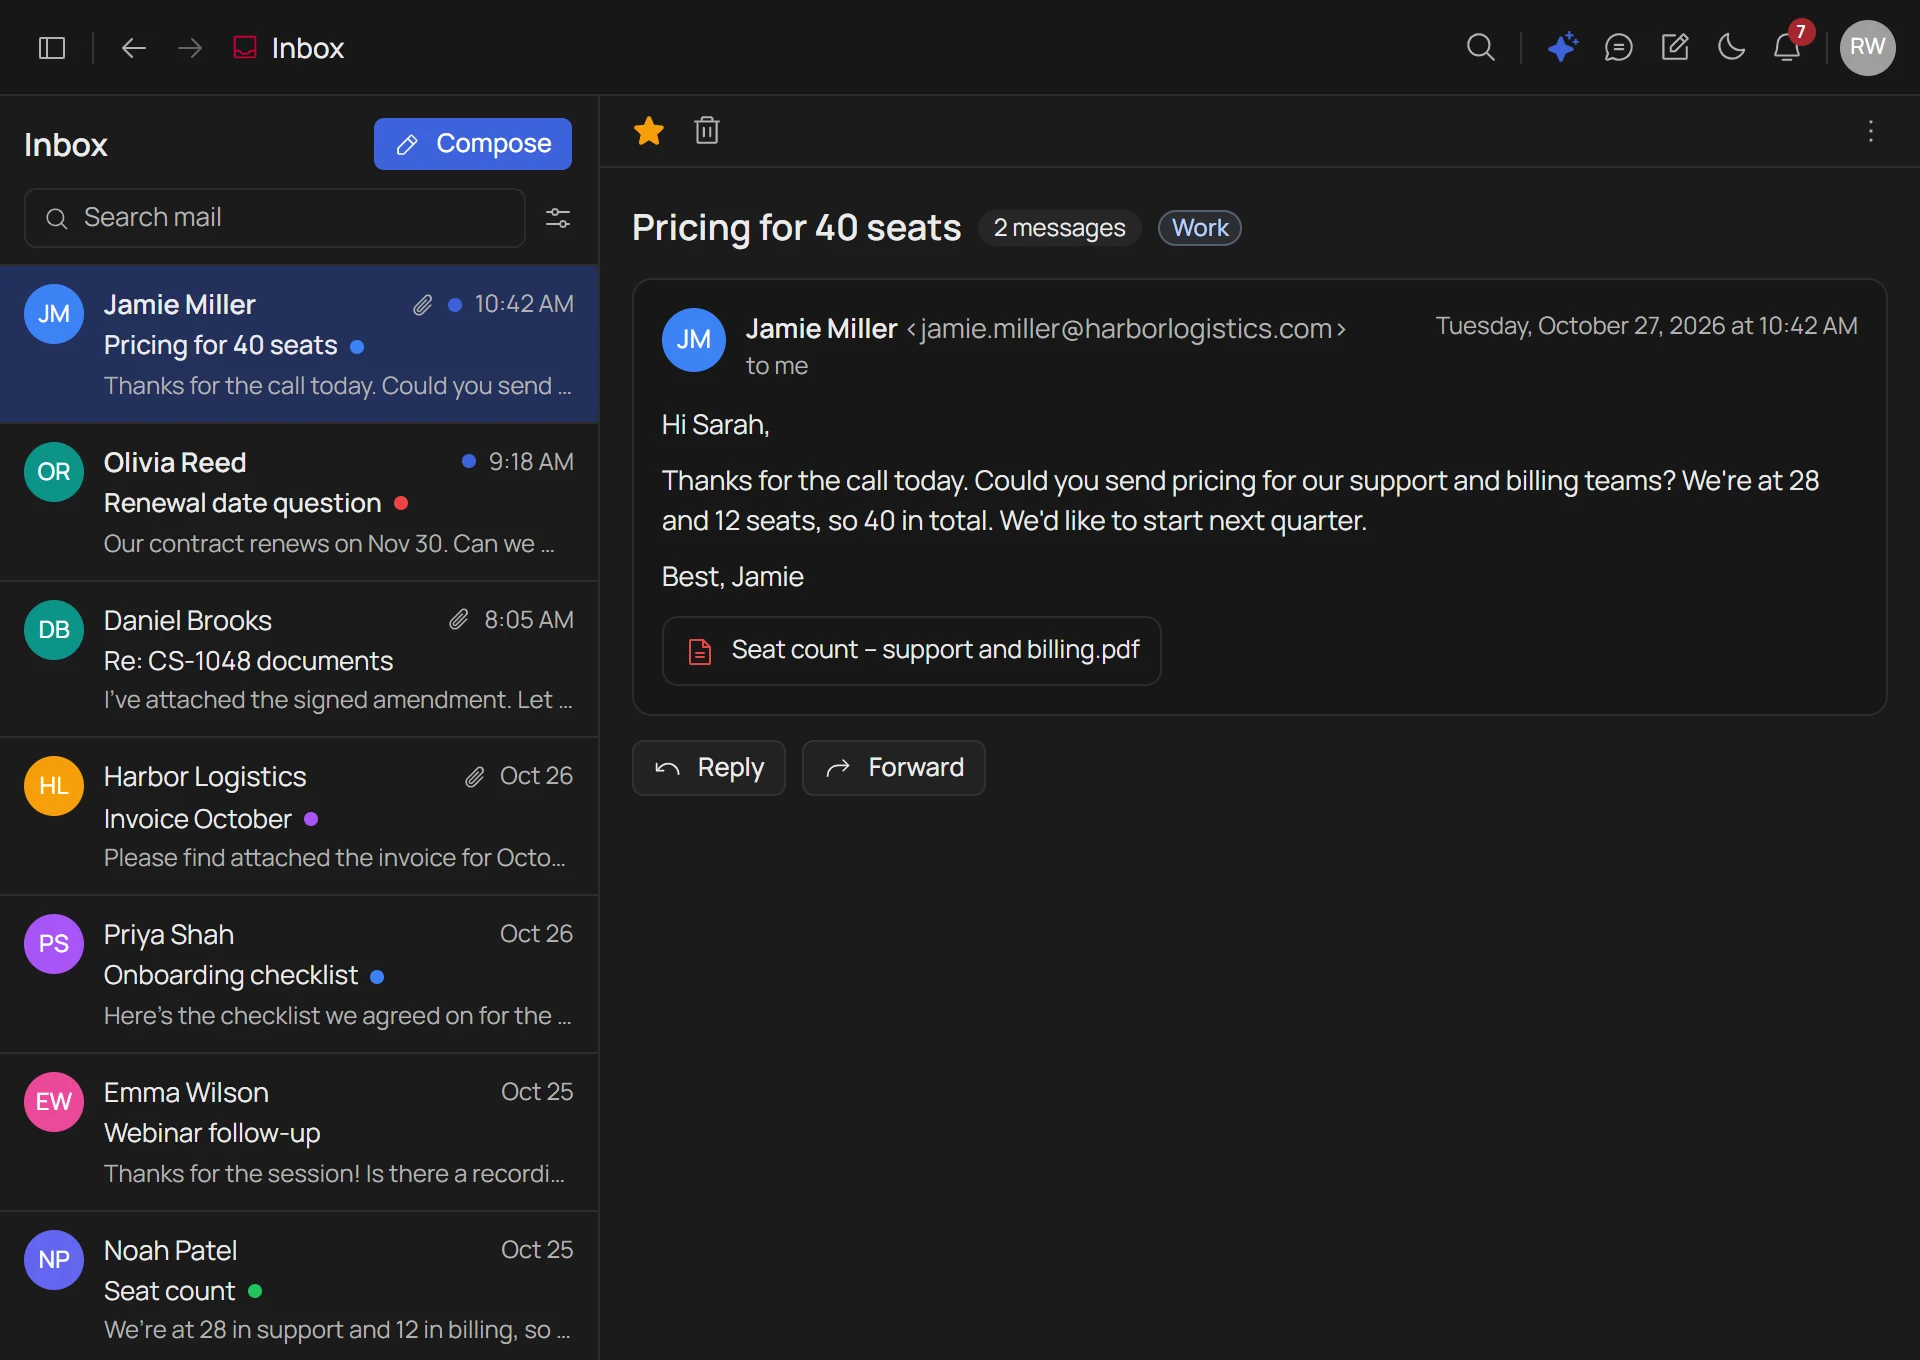Image resolution: width=1920 pixels, height=1360 pixels.
Task: Unstar the Pricing for 40 seats email
Action: (x=649, y=130)
